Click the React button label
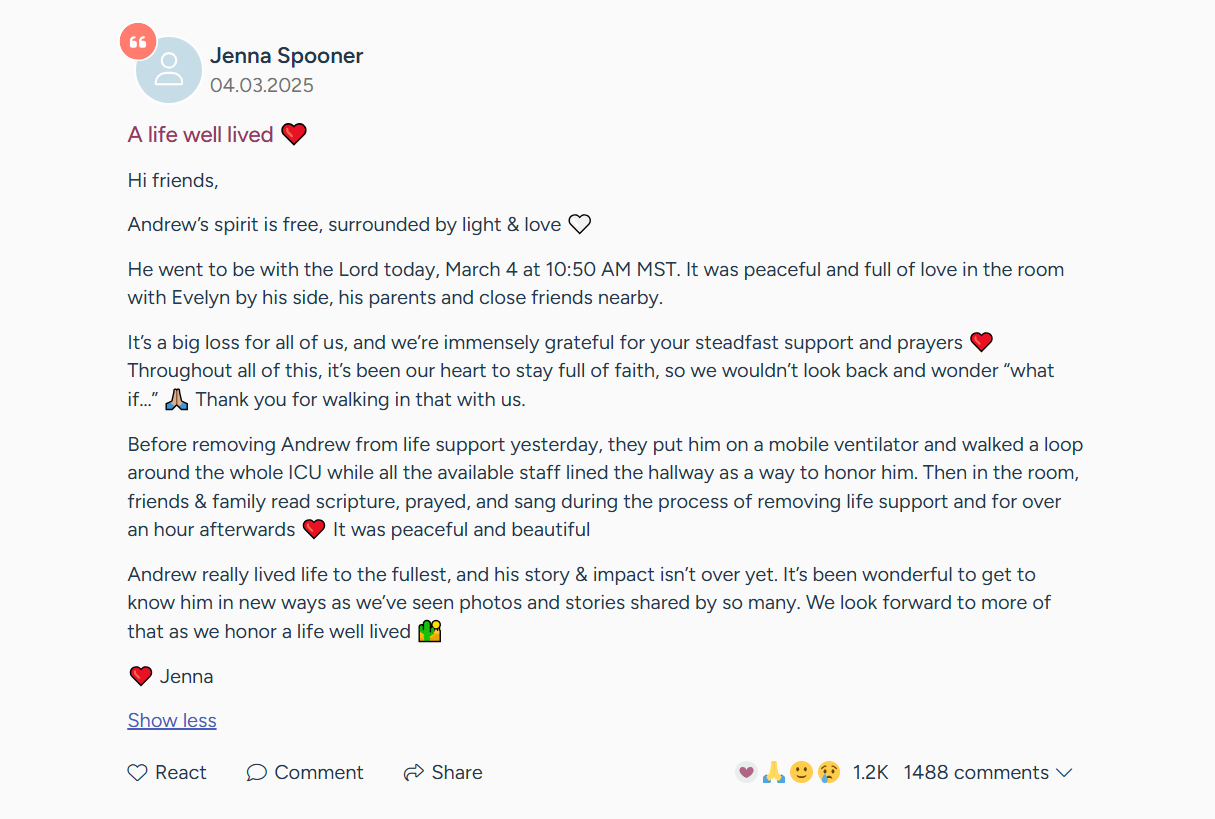Image resolution: width=1215 pixels, height=819 pixels. [181, 772]
